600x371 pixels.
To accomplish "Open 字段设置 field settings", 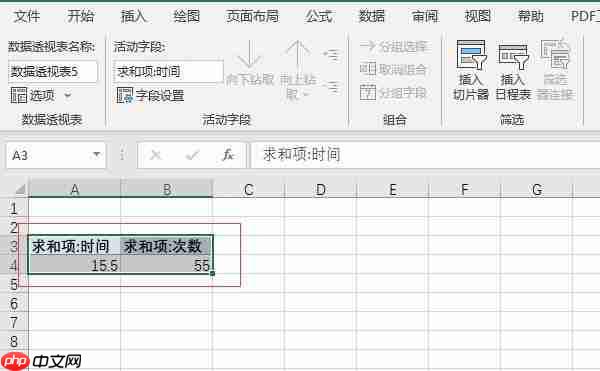I will point(150,95).
